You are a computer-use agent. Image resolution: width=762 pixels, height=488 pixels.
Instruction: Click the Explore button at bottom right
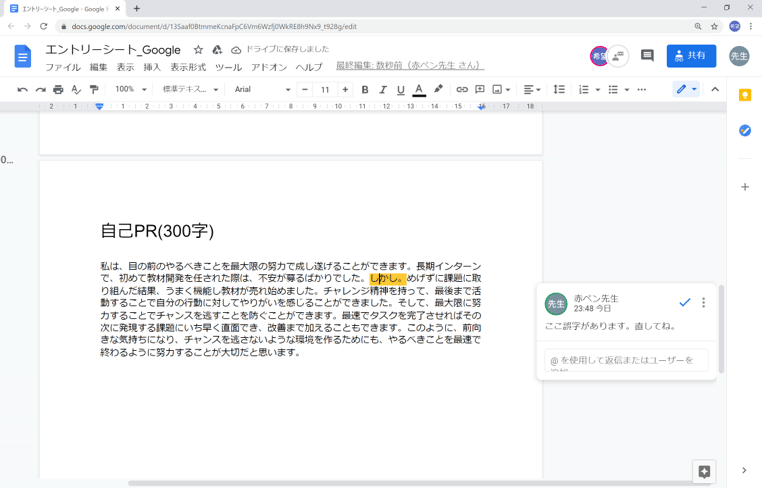704,471
